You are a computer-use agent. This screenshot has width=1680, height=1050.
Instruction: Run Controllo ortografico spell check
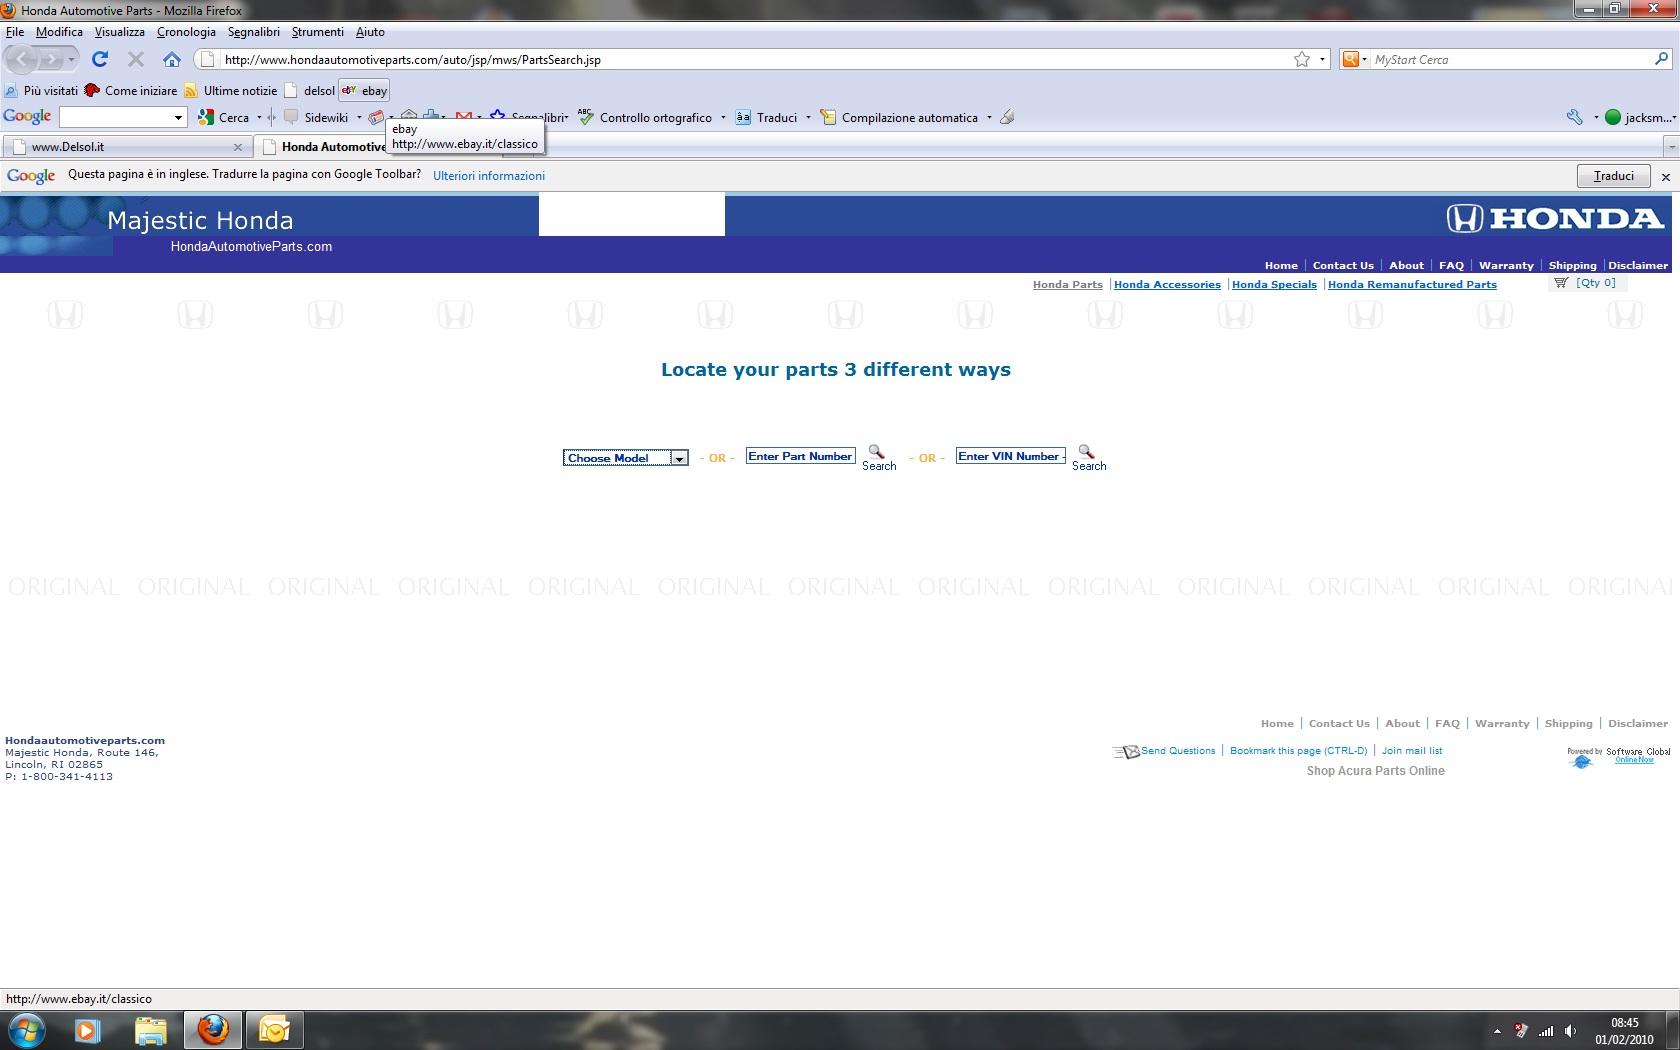click(x=645, y=118)
